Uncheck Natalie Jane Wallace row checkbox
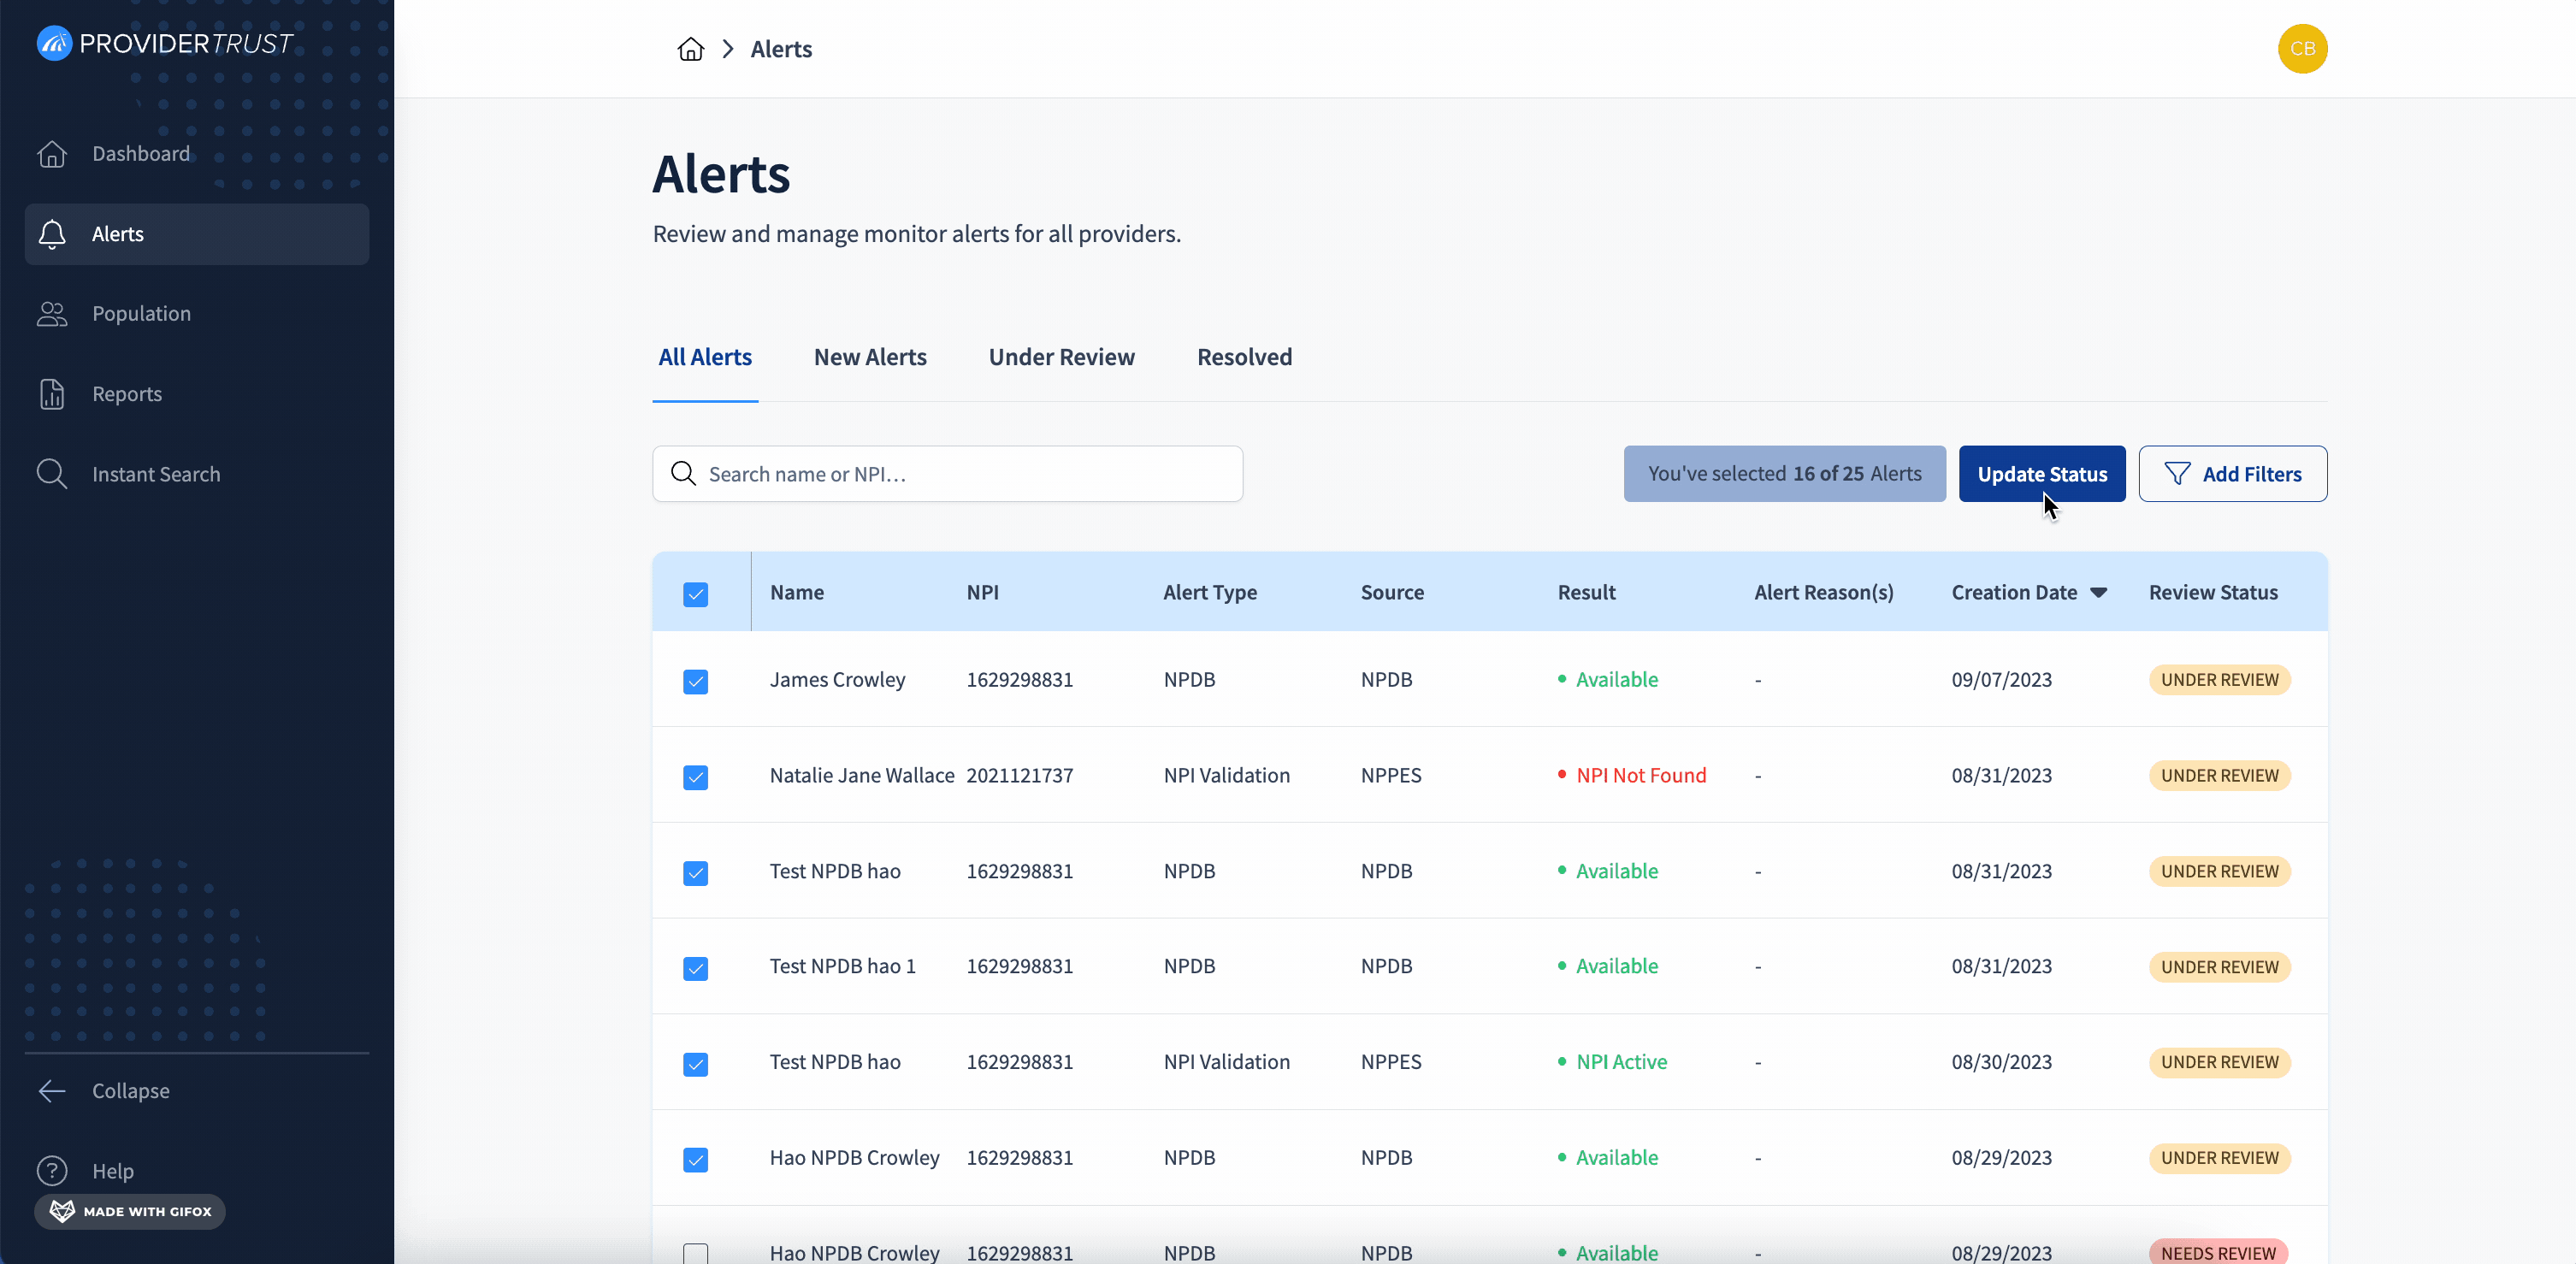This screenshot has height=1264, width=2576. tap(696, 777)
